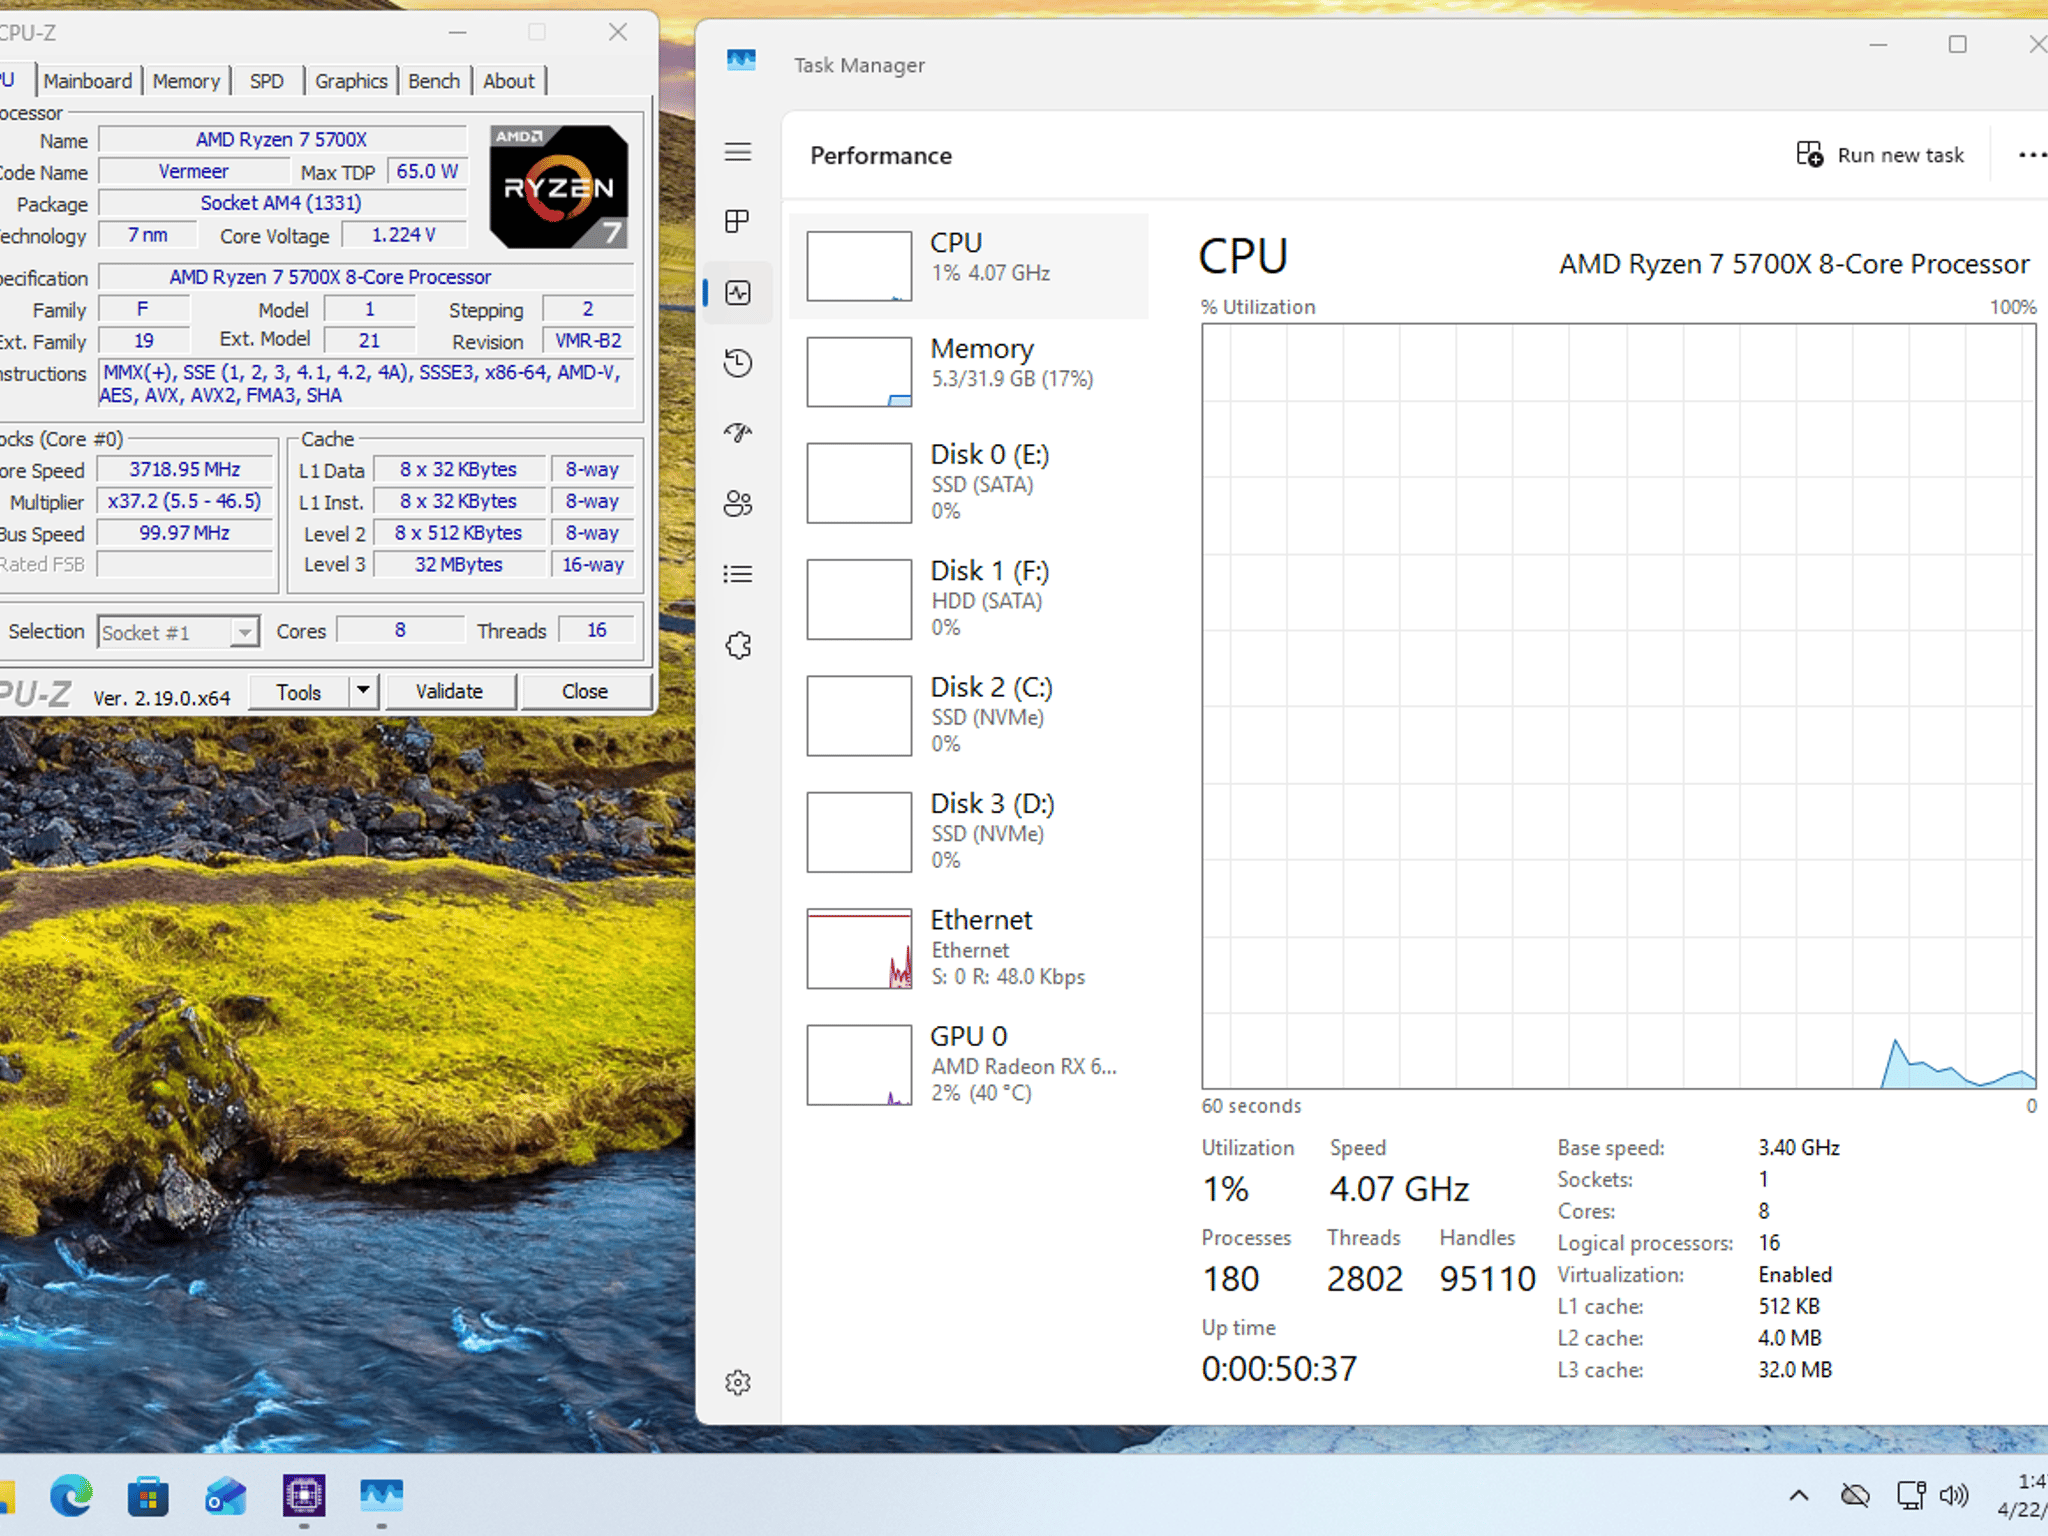Click the Validate button in CPU-Z
Image resolution: width=2048 pixels, height=1536 pixels.
pos(450,692)
